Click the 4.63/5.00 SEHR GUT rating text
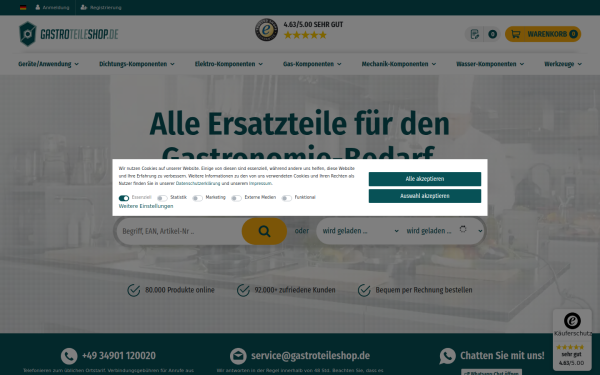 click(x=313, y=24)
